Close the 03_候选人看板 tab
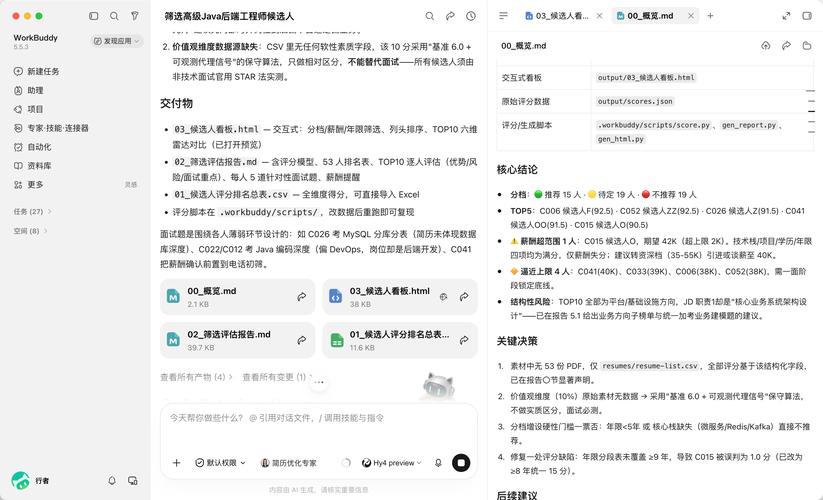The image size is (823, 500). (x=599, y=16)
